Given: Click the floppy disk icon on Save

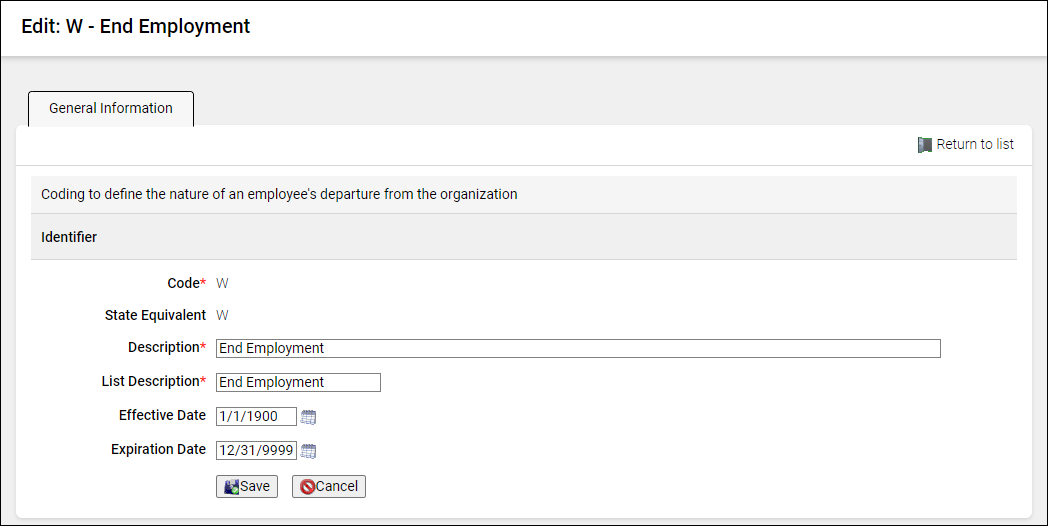Looking at the screenshot, I should click(x=231, y=487).
